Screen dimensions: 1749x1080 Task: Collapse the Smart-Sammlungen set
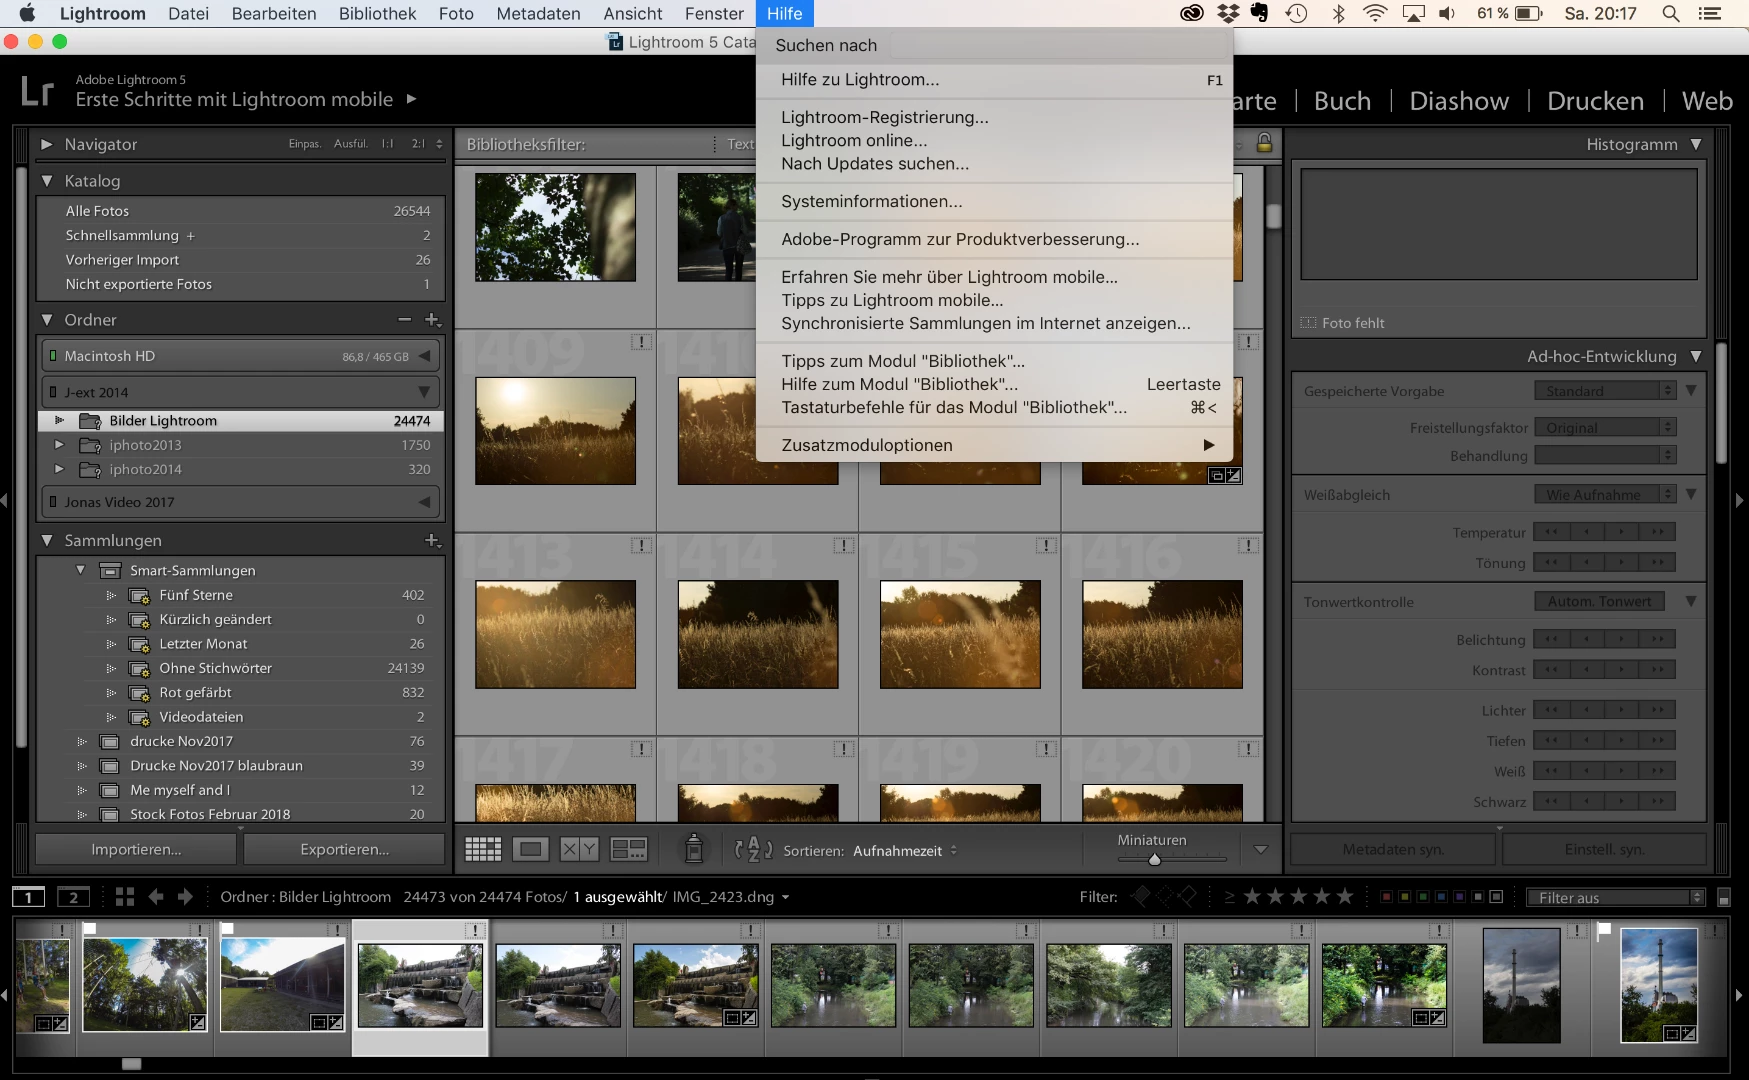[80, 570]
